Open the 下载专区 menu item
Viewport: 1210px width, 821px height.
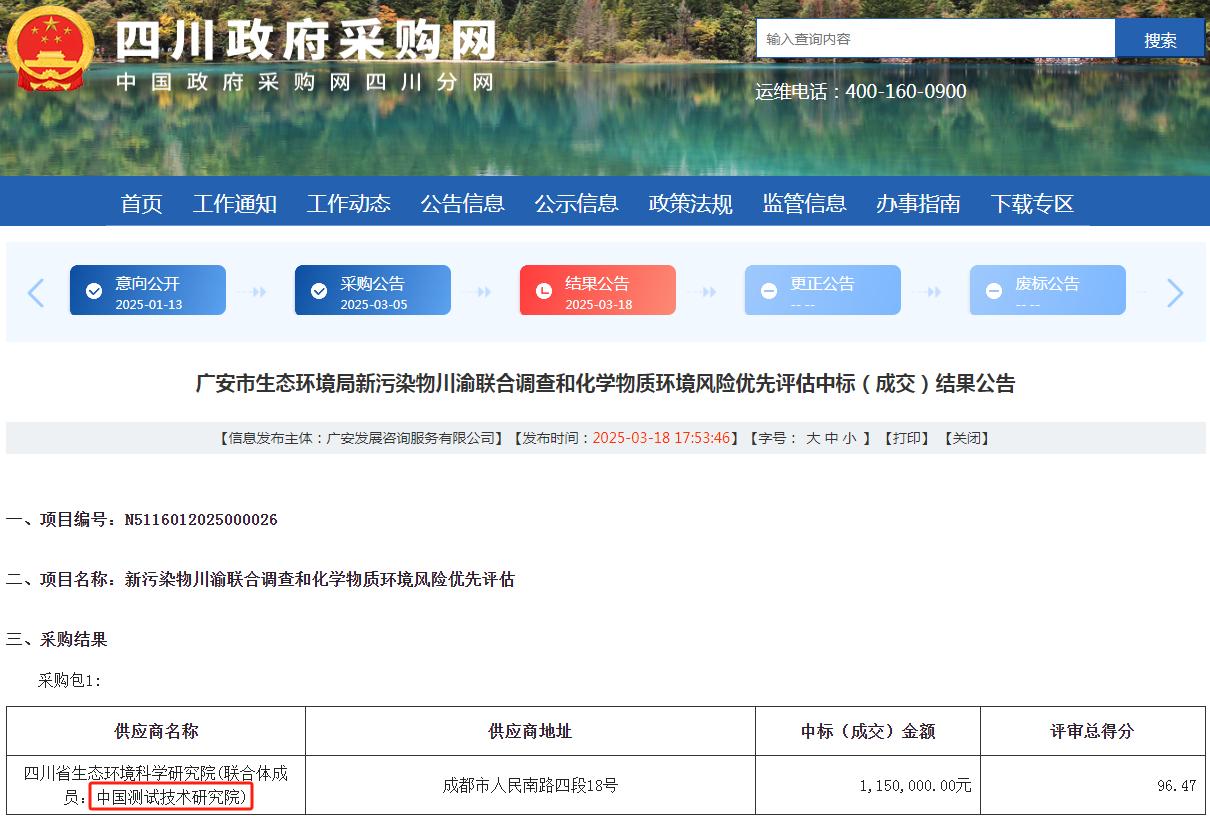[1032, 204]
